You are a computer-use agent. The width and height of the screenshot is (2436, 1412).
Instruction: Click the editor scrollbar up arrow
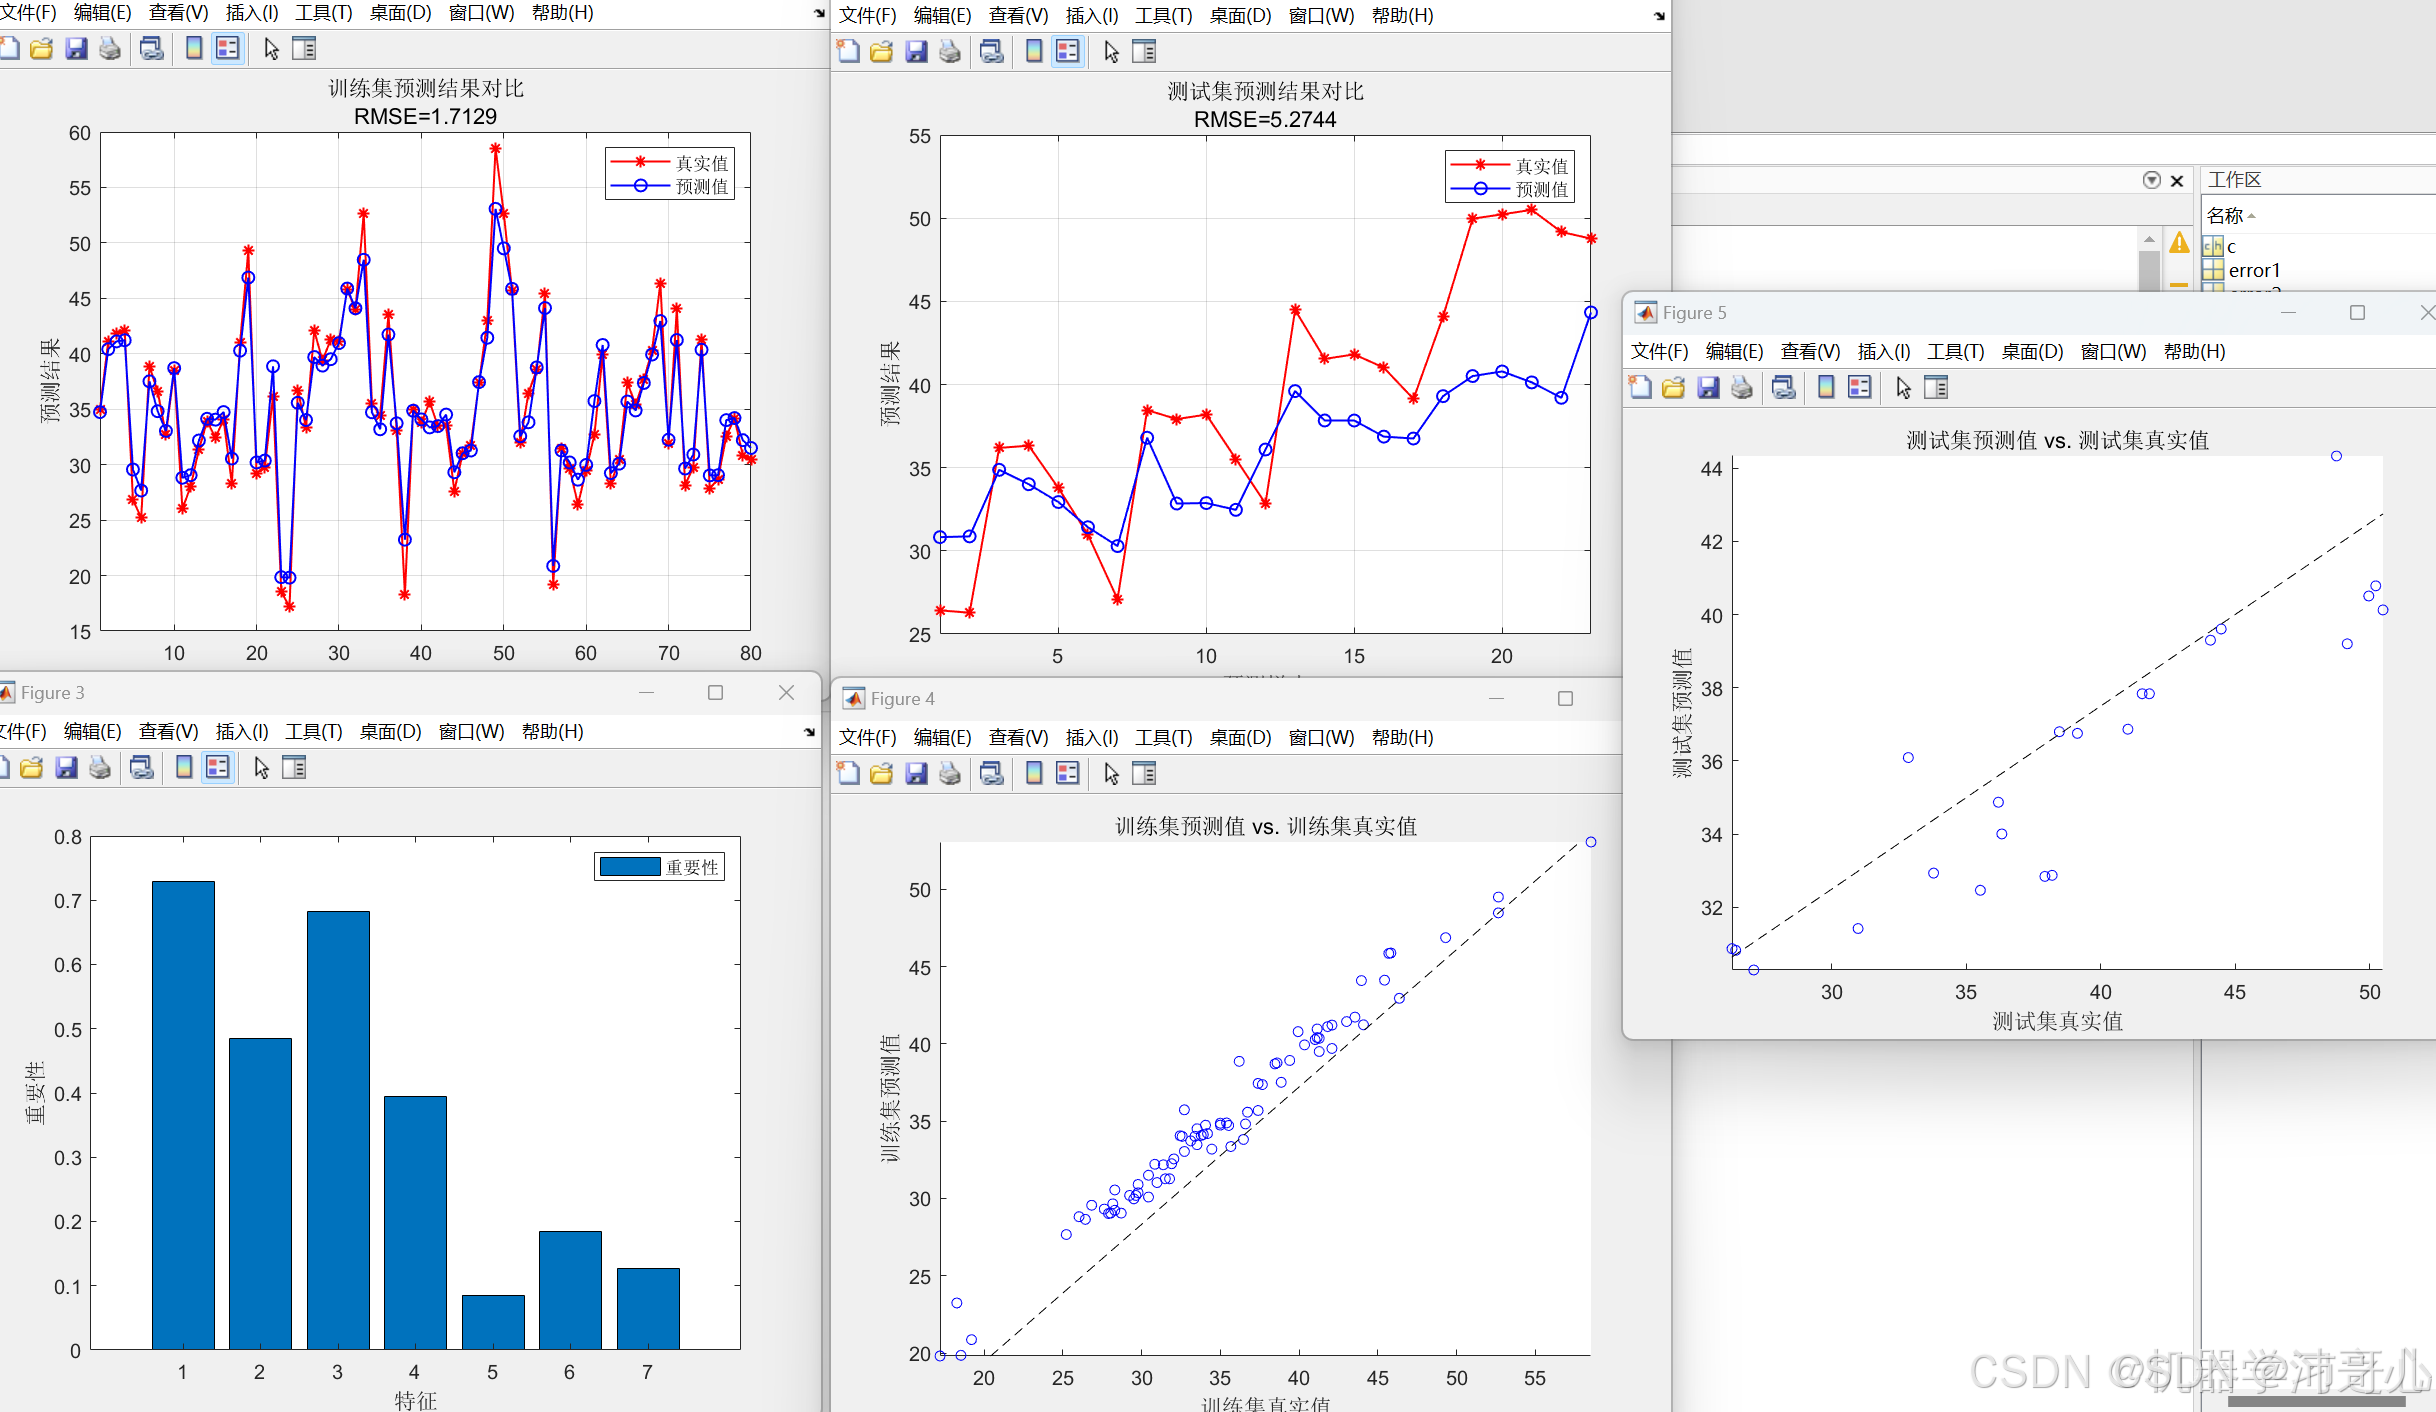[2149, 240]
